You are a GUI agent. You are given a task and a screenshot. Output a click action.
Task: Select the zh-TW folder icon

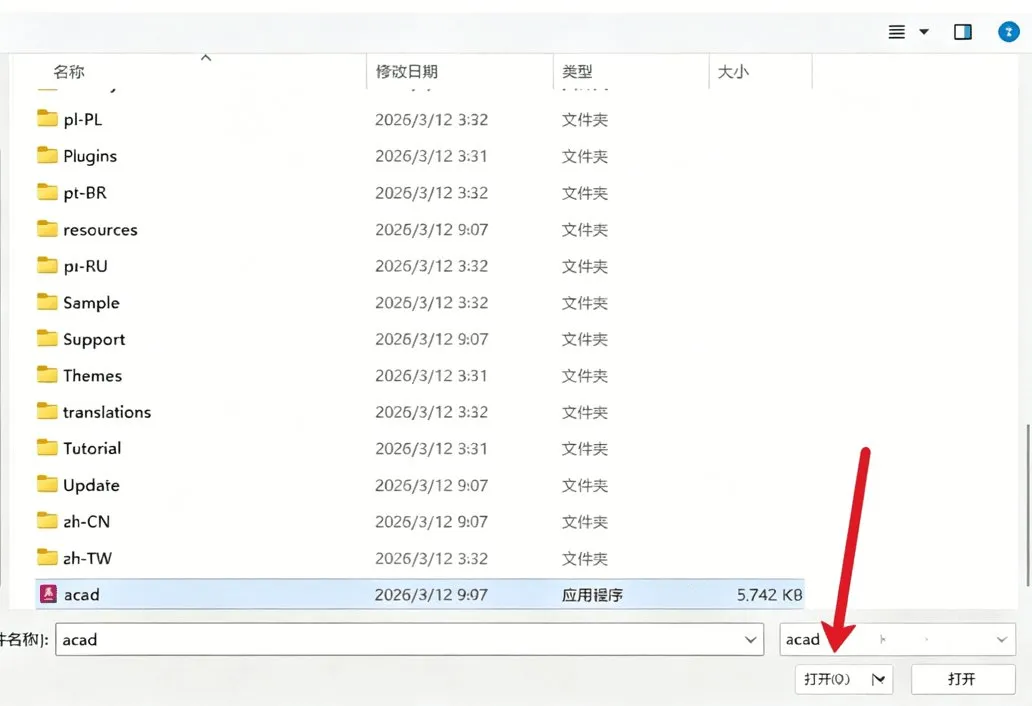point(47,558)
